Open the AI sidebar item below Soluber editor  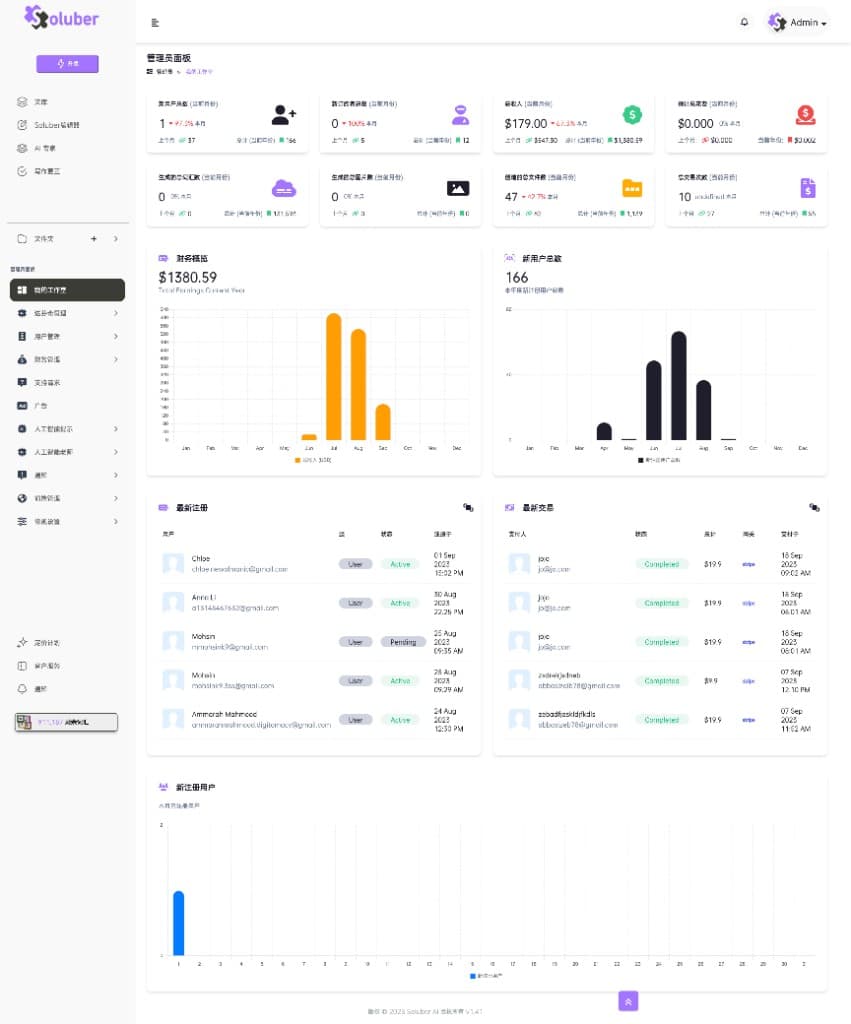pos(37,148)
